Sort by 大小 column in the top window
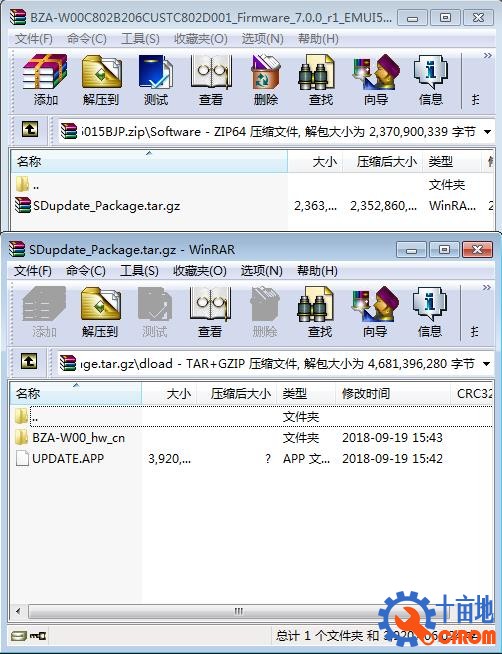 315,161
